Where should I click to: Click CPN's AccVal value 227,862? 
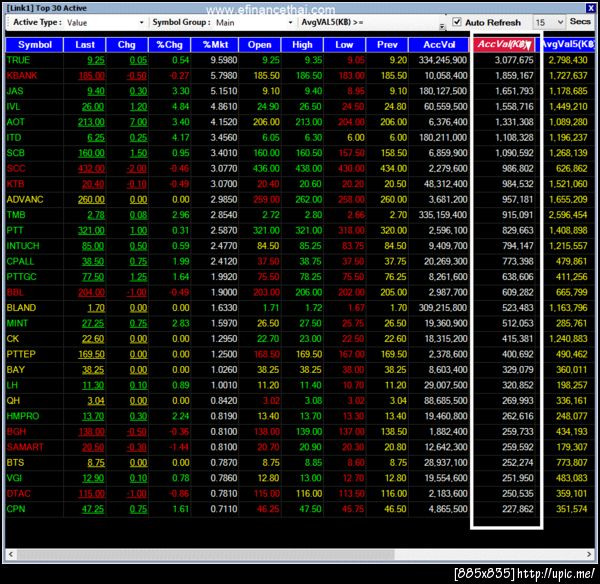[518, 509]
